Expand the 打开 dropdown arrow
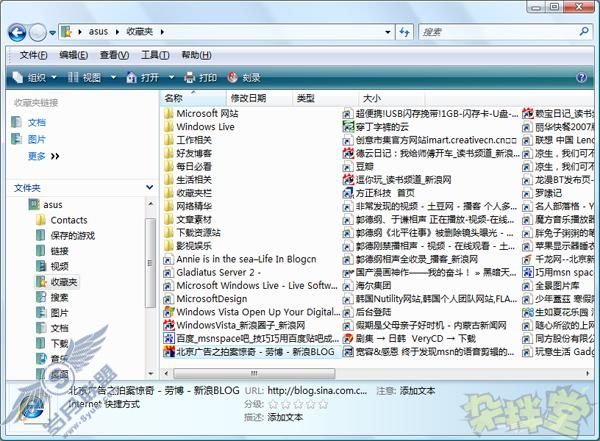 click(x=171, y=78)
